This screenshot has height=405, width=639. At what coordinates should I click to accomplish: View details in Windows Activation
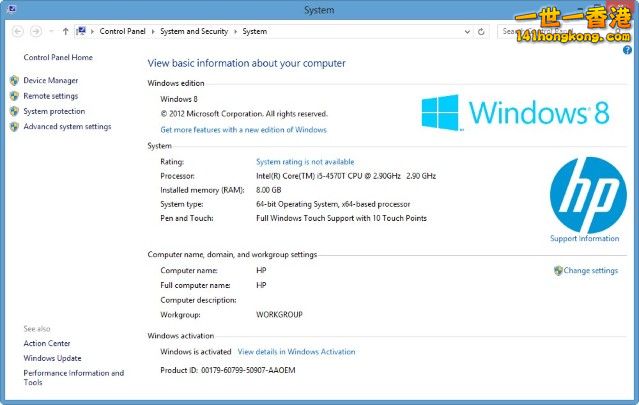click(x=296, y=352)
